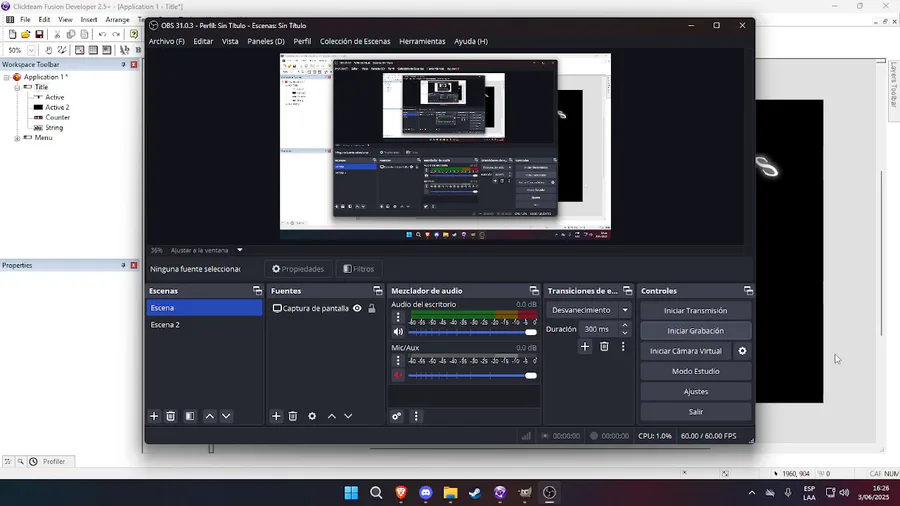
Task: Open Vista menu in OBS
Action: tap(230, 41)
